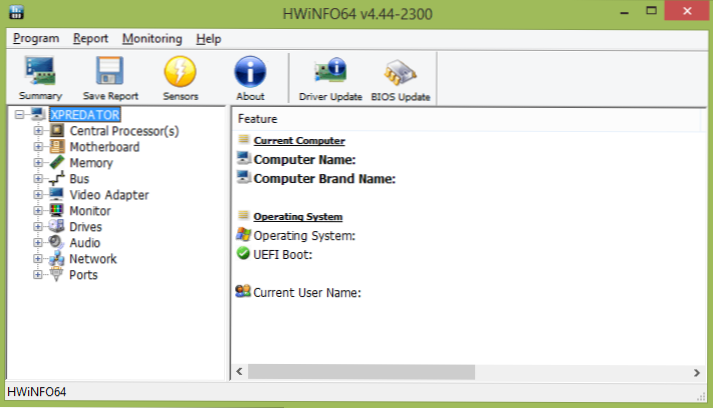Expand the Video Adapter node
This screenshot has width=713, height=408.
[38, 194]
